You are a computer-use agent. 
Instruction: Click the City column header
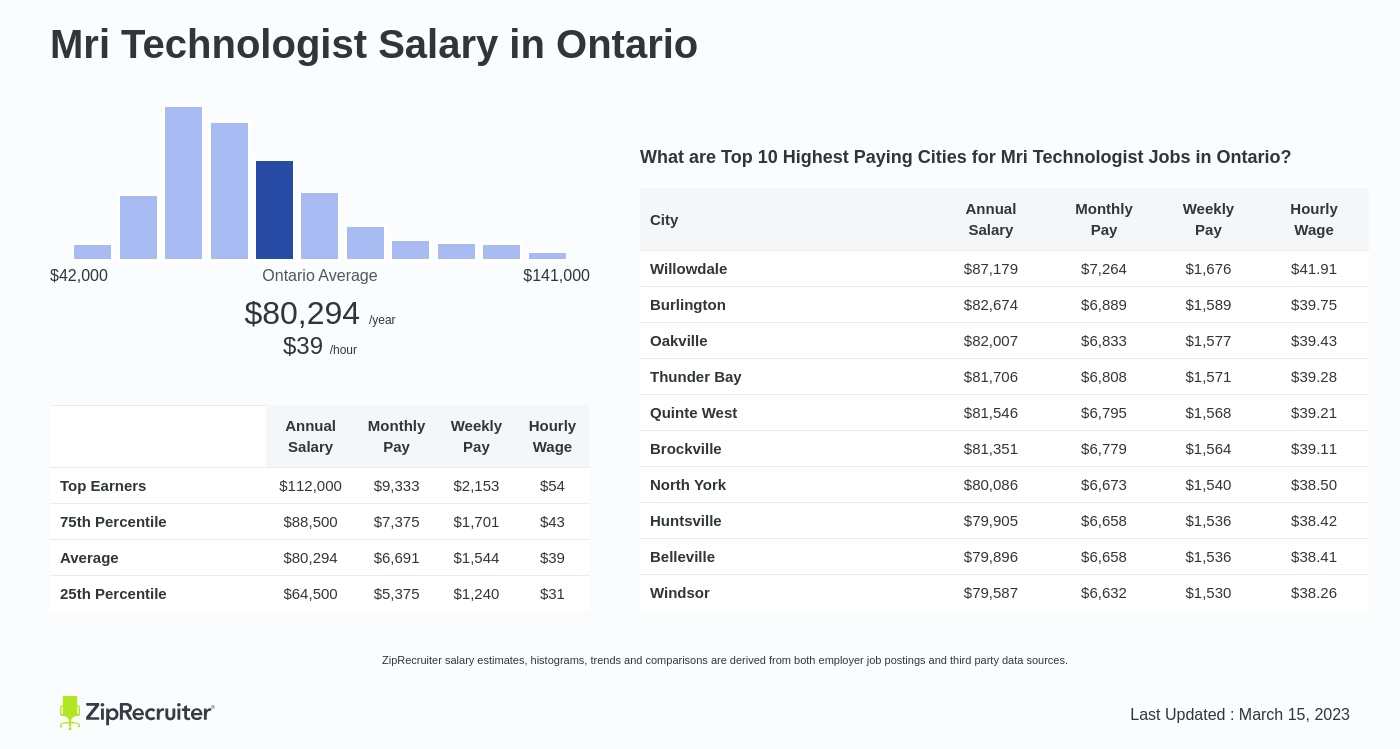[x=664, y=220]
